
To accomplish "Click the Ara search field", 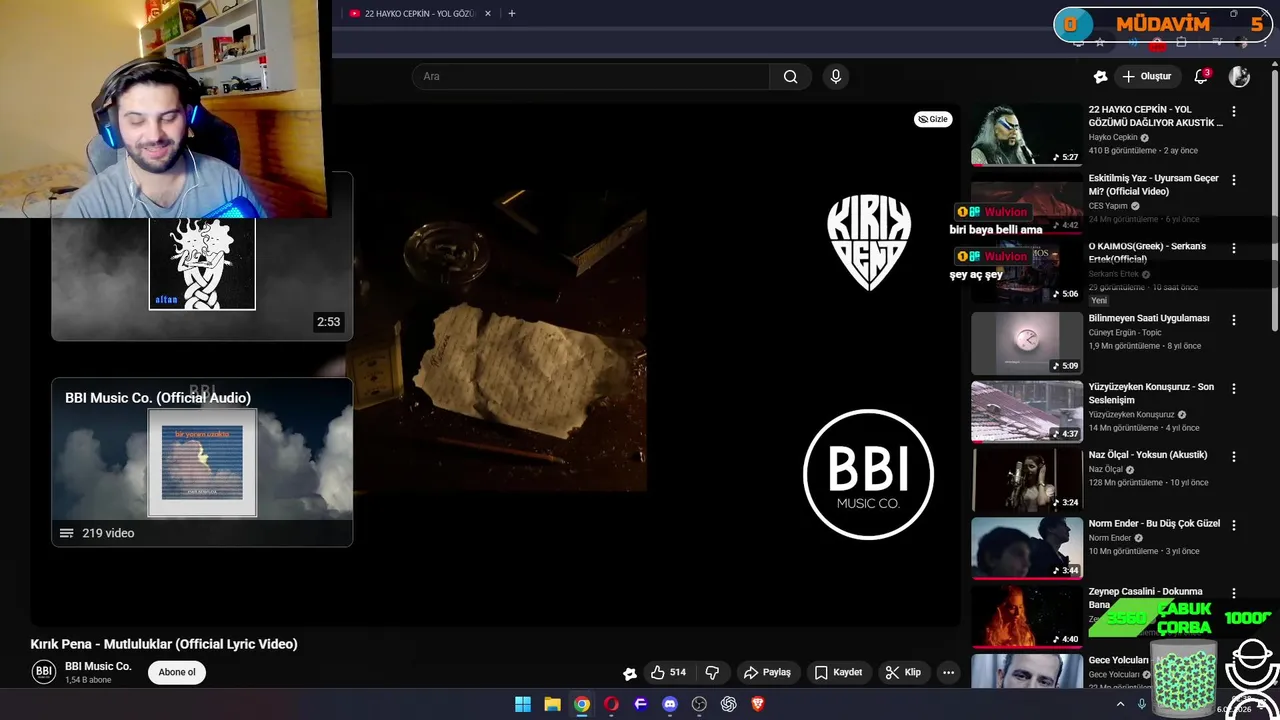I will [x=590, y=76].
